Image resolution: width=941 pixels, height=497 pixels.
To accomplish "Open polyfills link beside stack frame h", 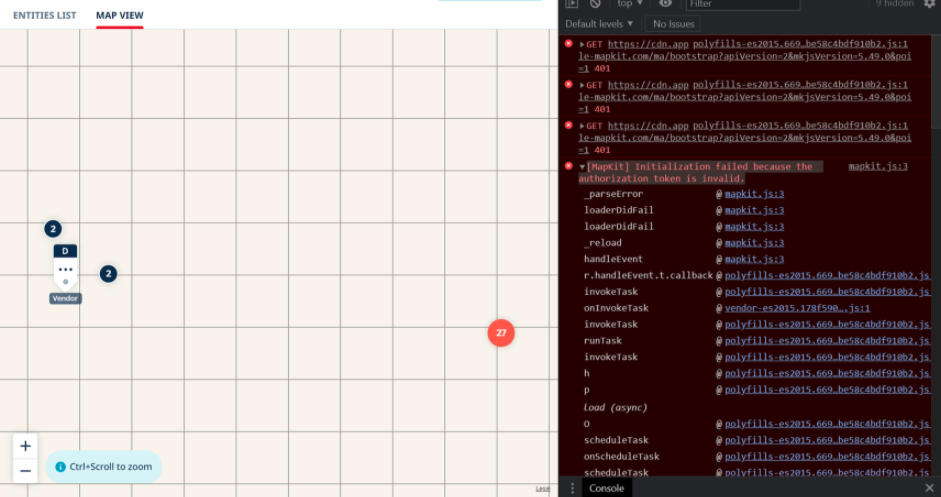I will click(x=828, y=373).
